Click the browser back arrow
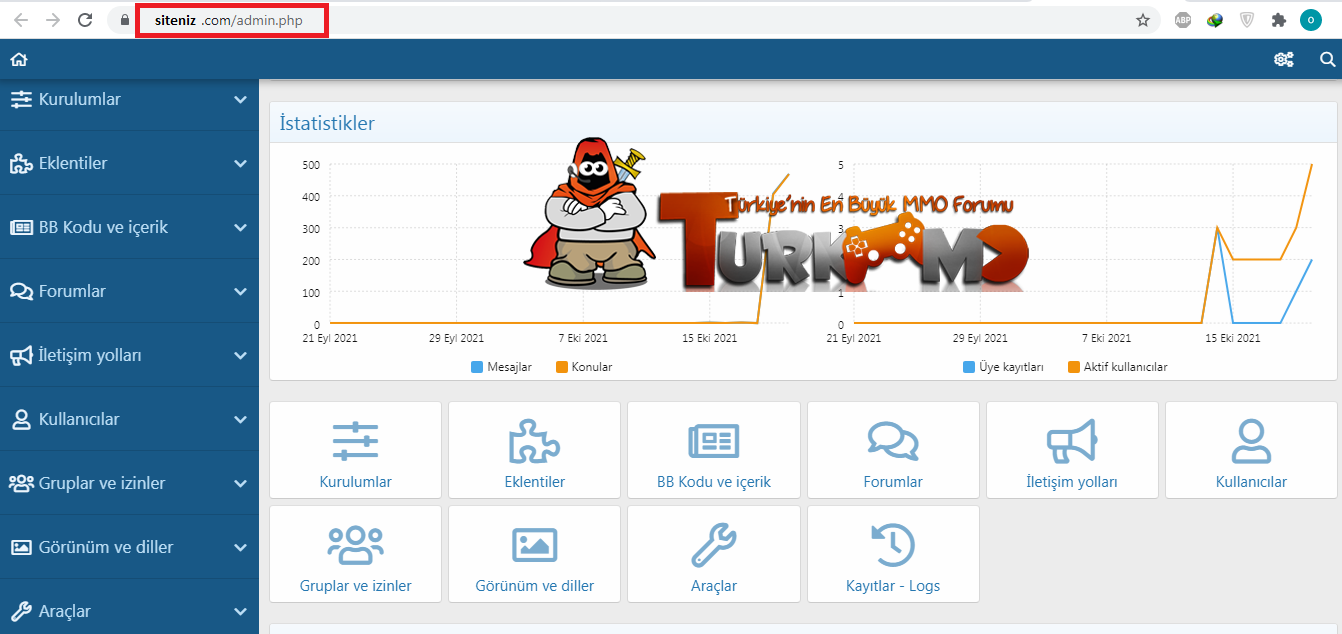Viewport: 1342px width, 634px height. point(21,20)
